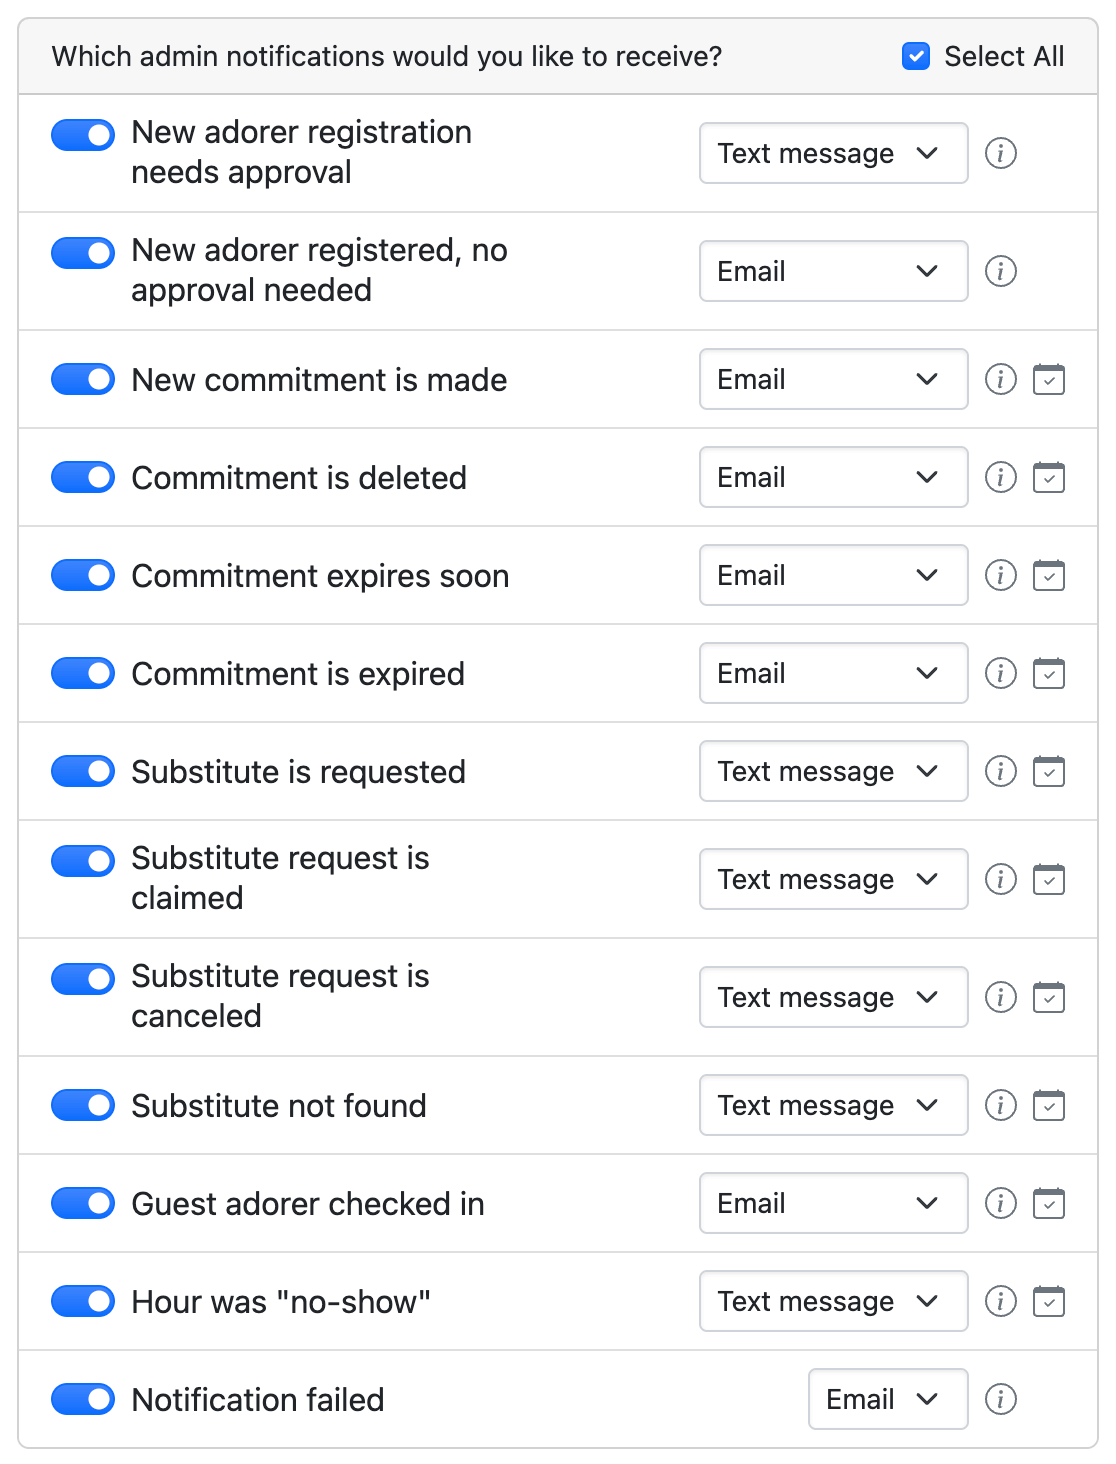Disable the Commitment is expired toggle
Image resolution: width=1116 pixels, height=1464 pixels.
point(83,673)
